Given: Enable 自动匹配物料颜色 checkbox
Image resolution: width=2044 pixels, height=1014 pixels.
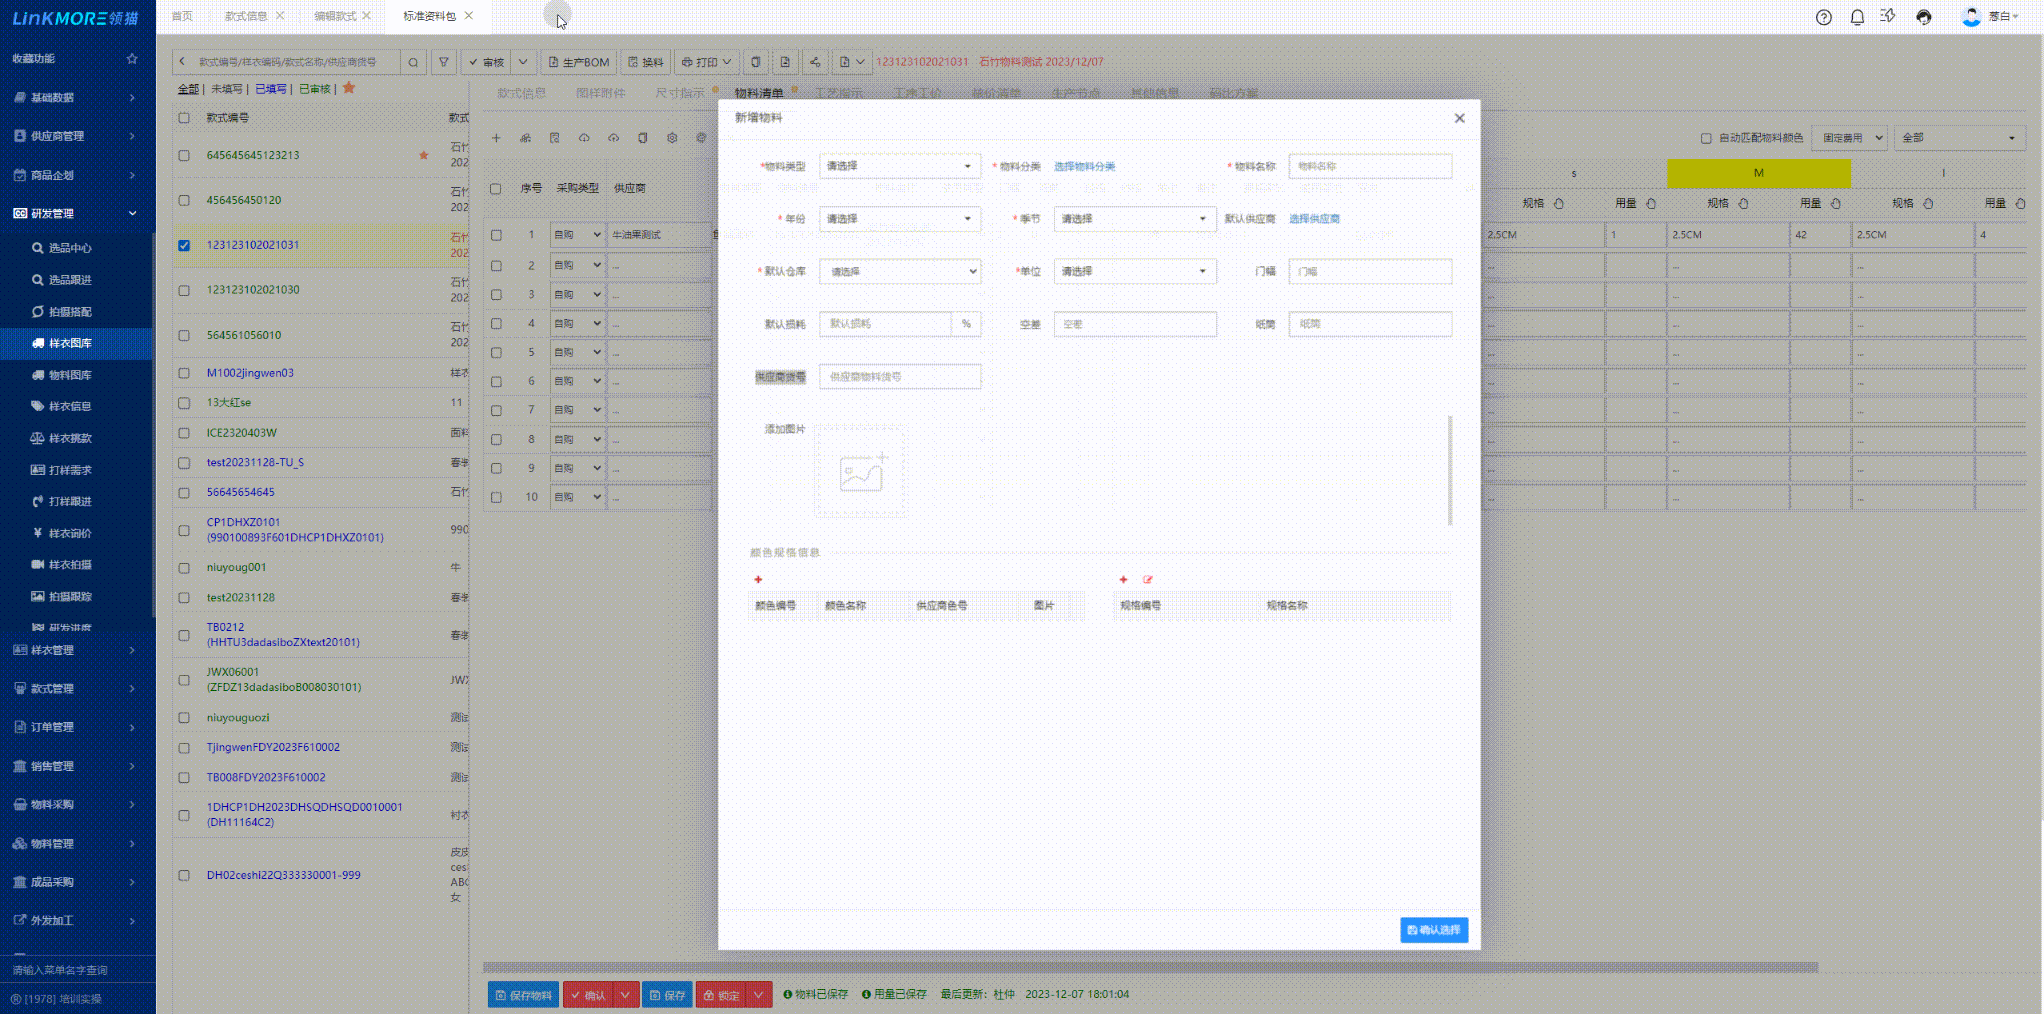Looking at the screenshot, I should click(1706, 138).
